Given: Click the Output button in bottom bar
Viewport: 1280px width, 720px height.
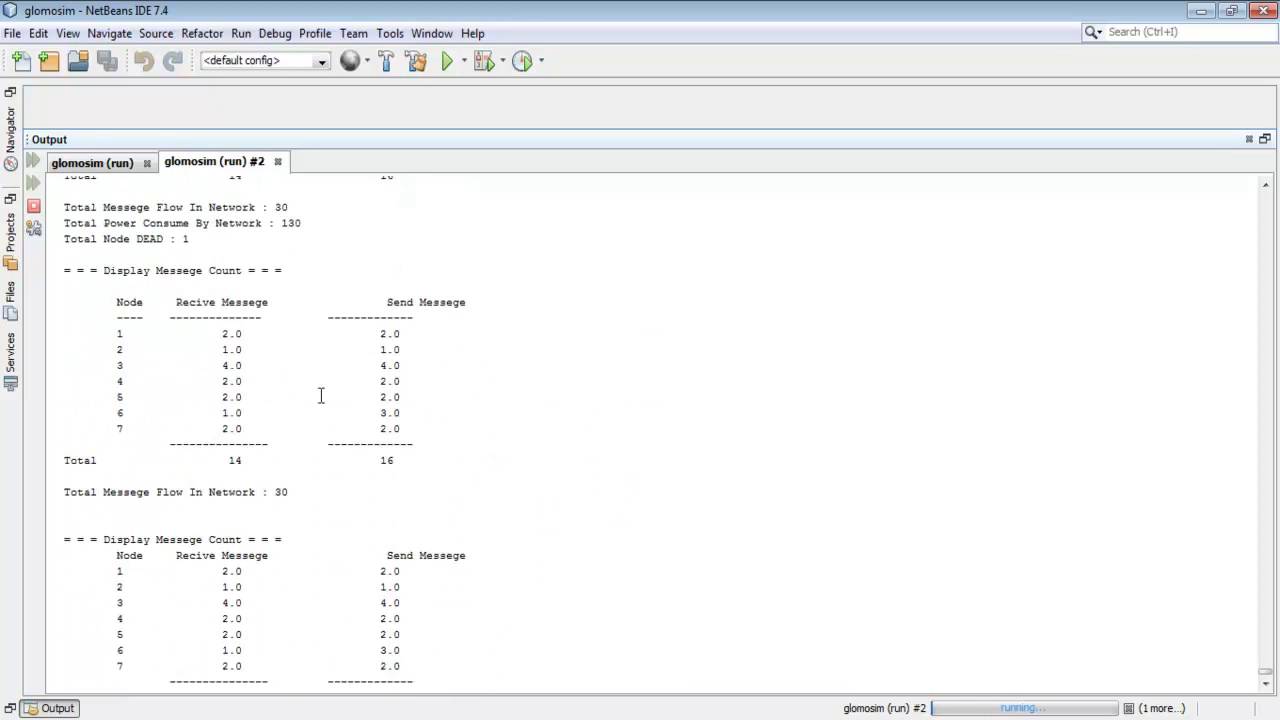Looking at the screenshot, I should point(49,708).
